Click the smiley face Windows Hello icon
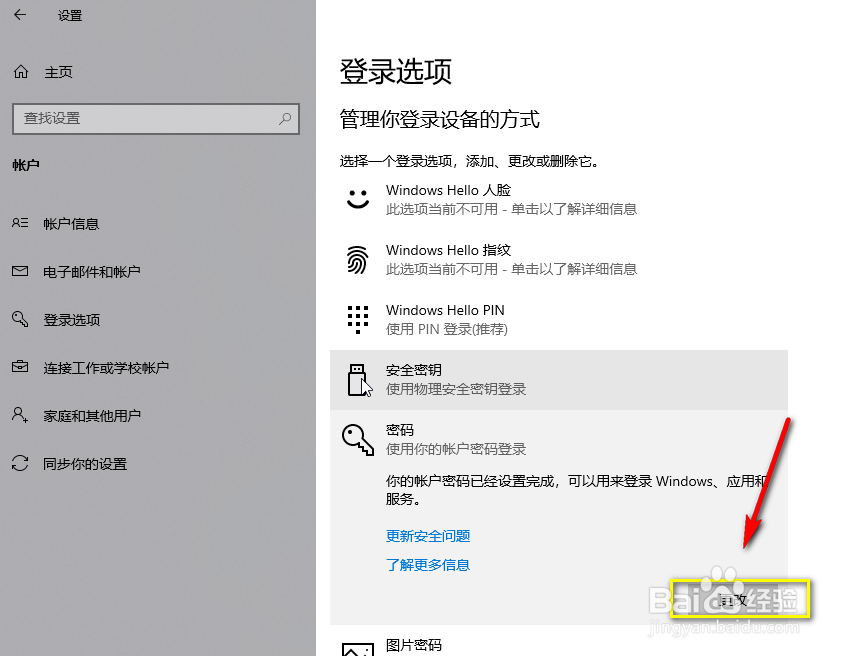Screen dimensions: 845x656 [358, 199]
